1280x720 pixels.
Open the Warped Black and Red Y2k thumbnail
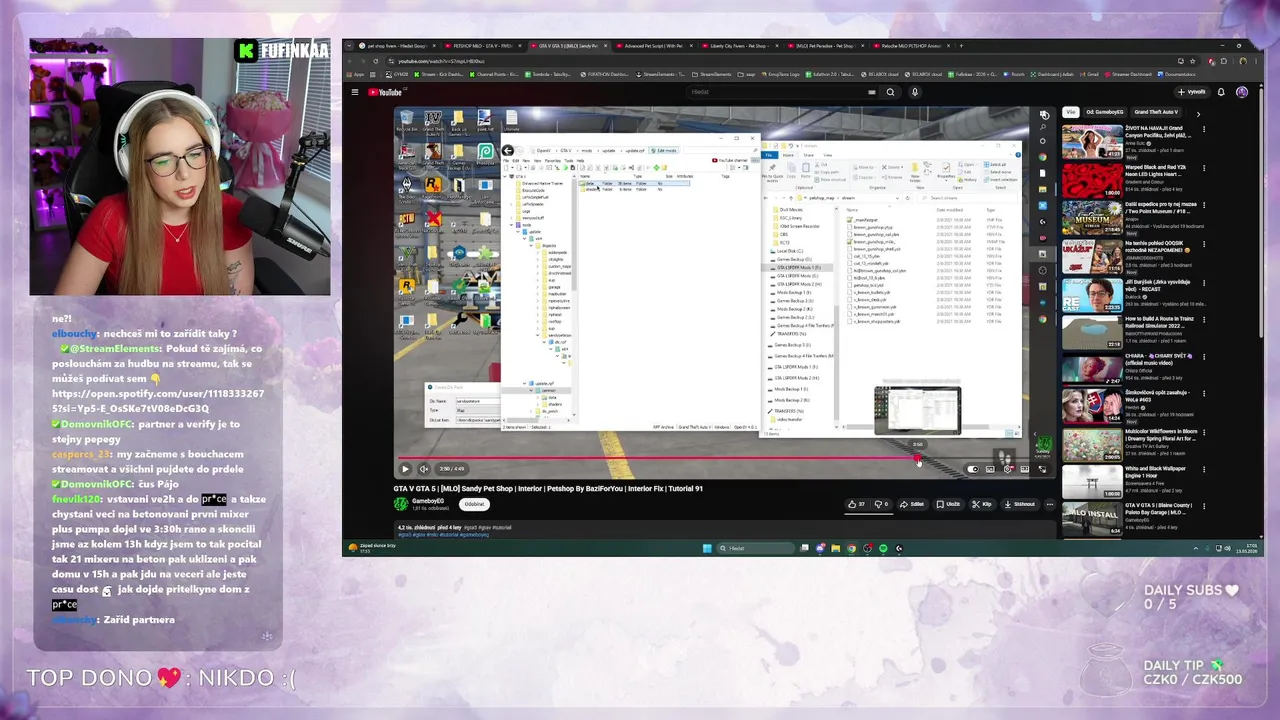[x=1092, y=180]
